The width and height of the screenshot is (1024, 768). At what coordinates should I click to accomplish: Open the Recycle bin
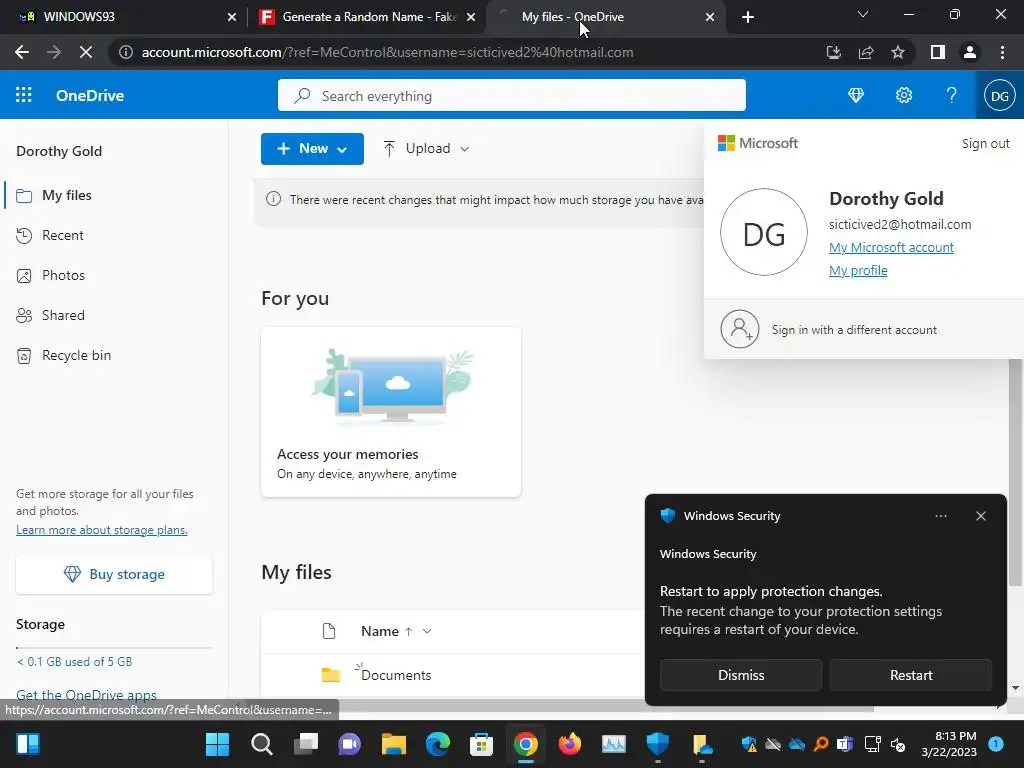[114, 355]
